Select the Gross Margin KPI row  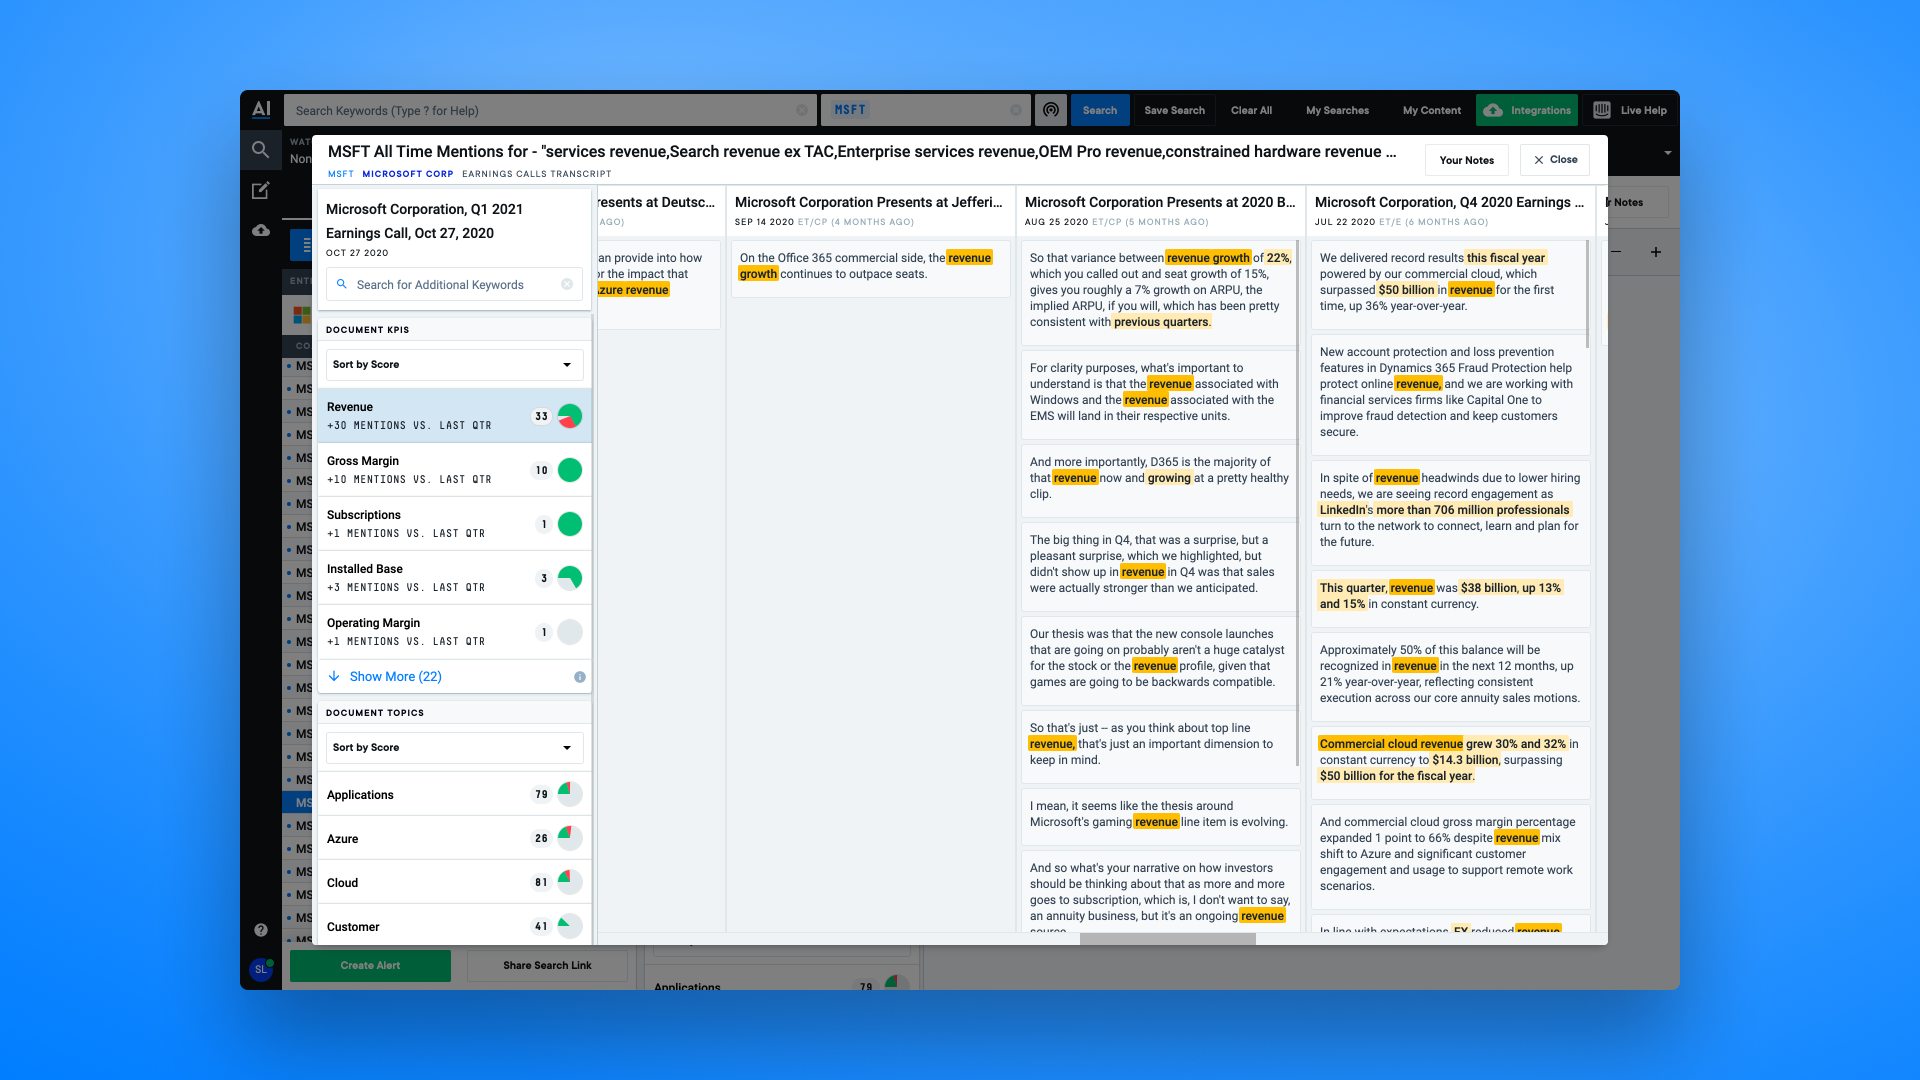(x=430, y=470)
